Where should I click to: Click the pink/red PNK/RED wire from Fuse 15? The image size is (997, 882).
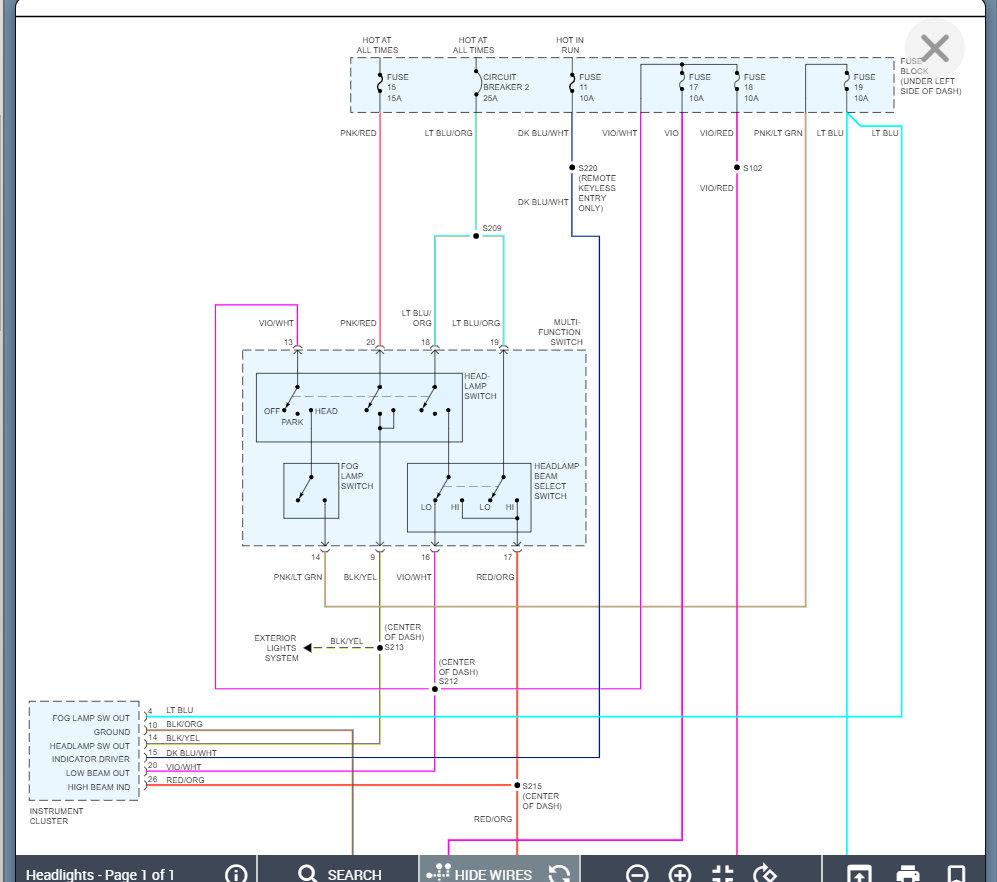(380, 229)
